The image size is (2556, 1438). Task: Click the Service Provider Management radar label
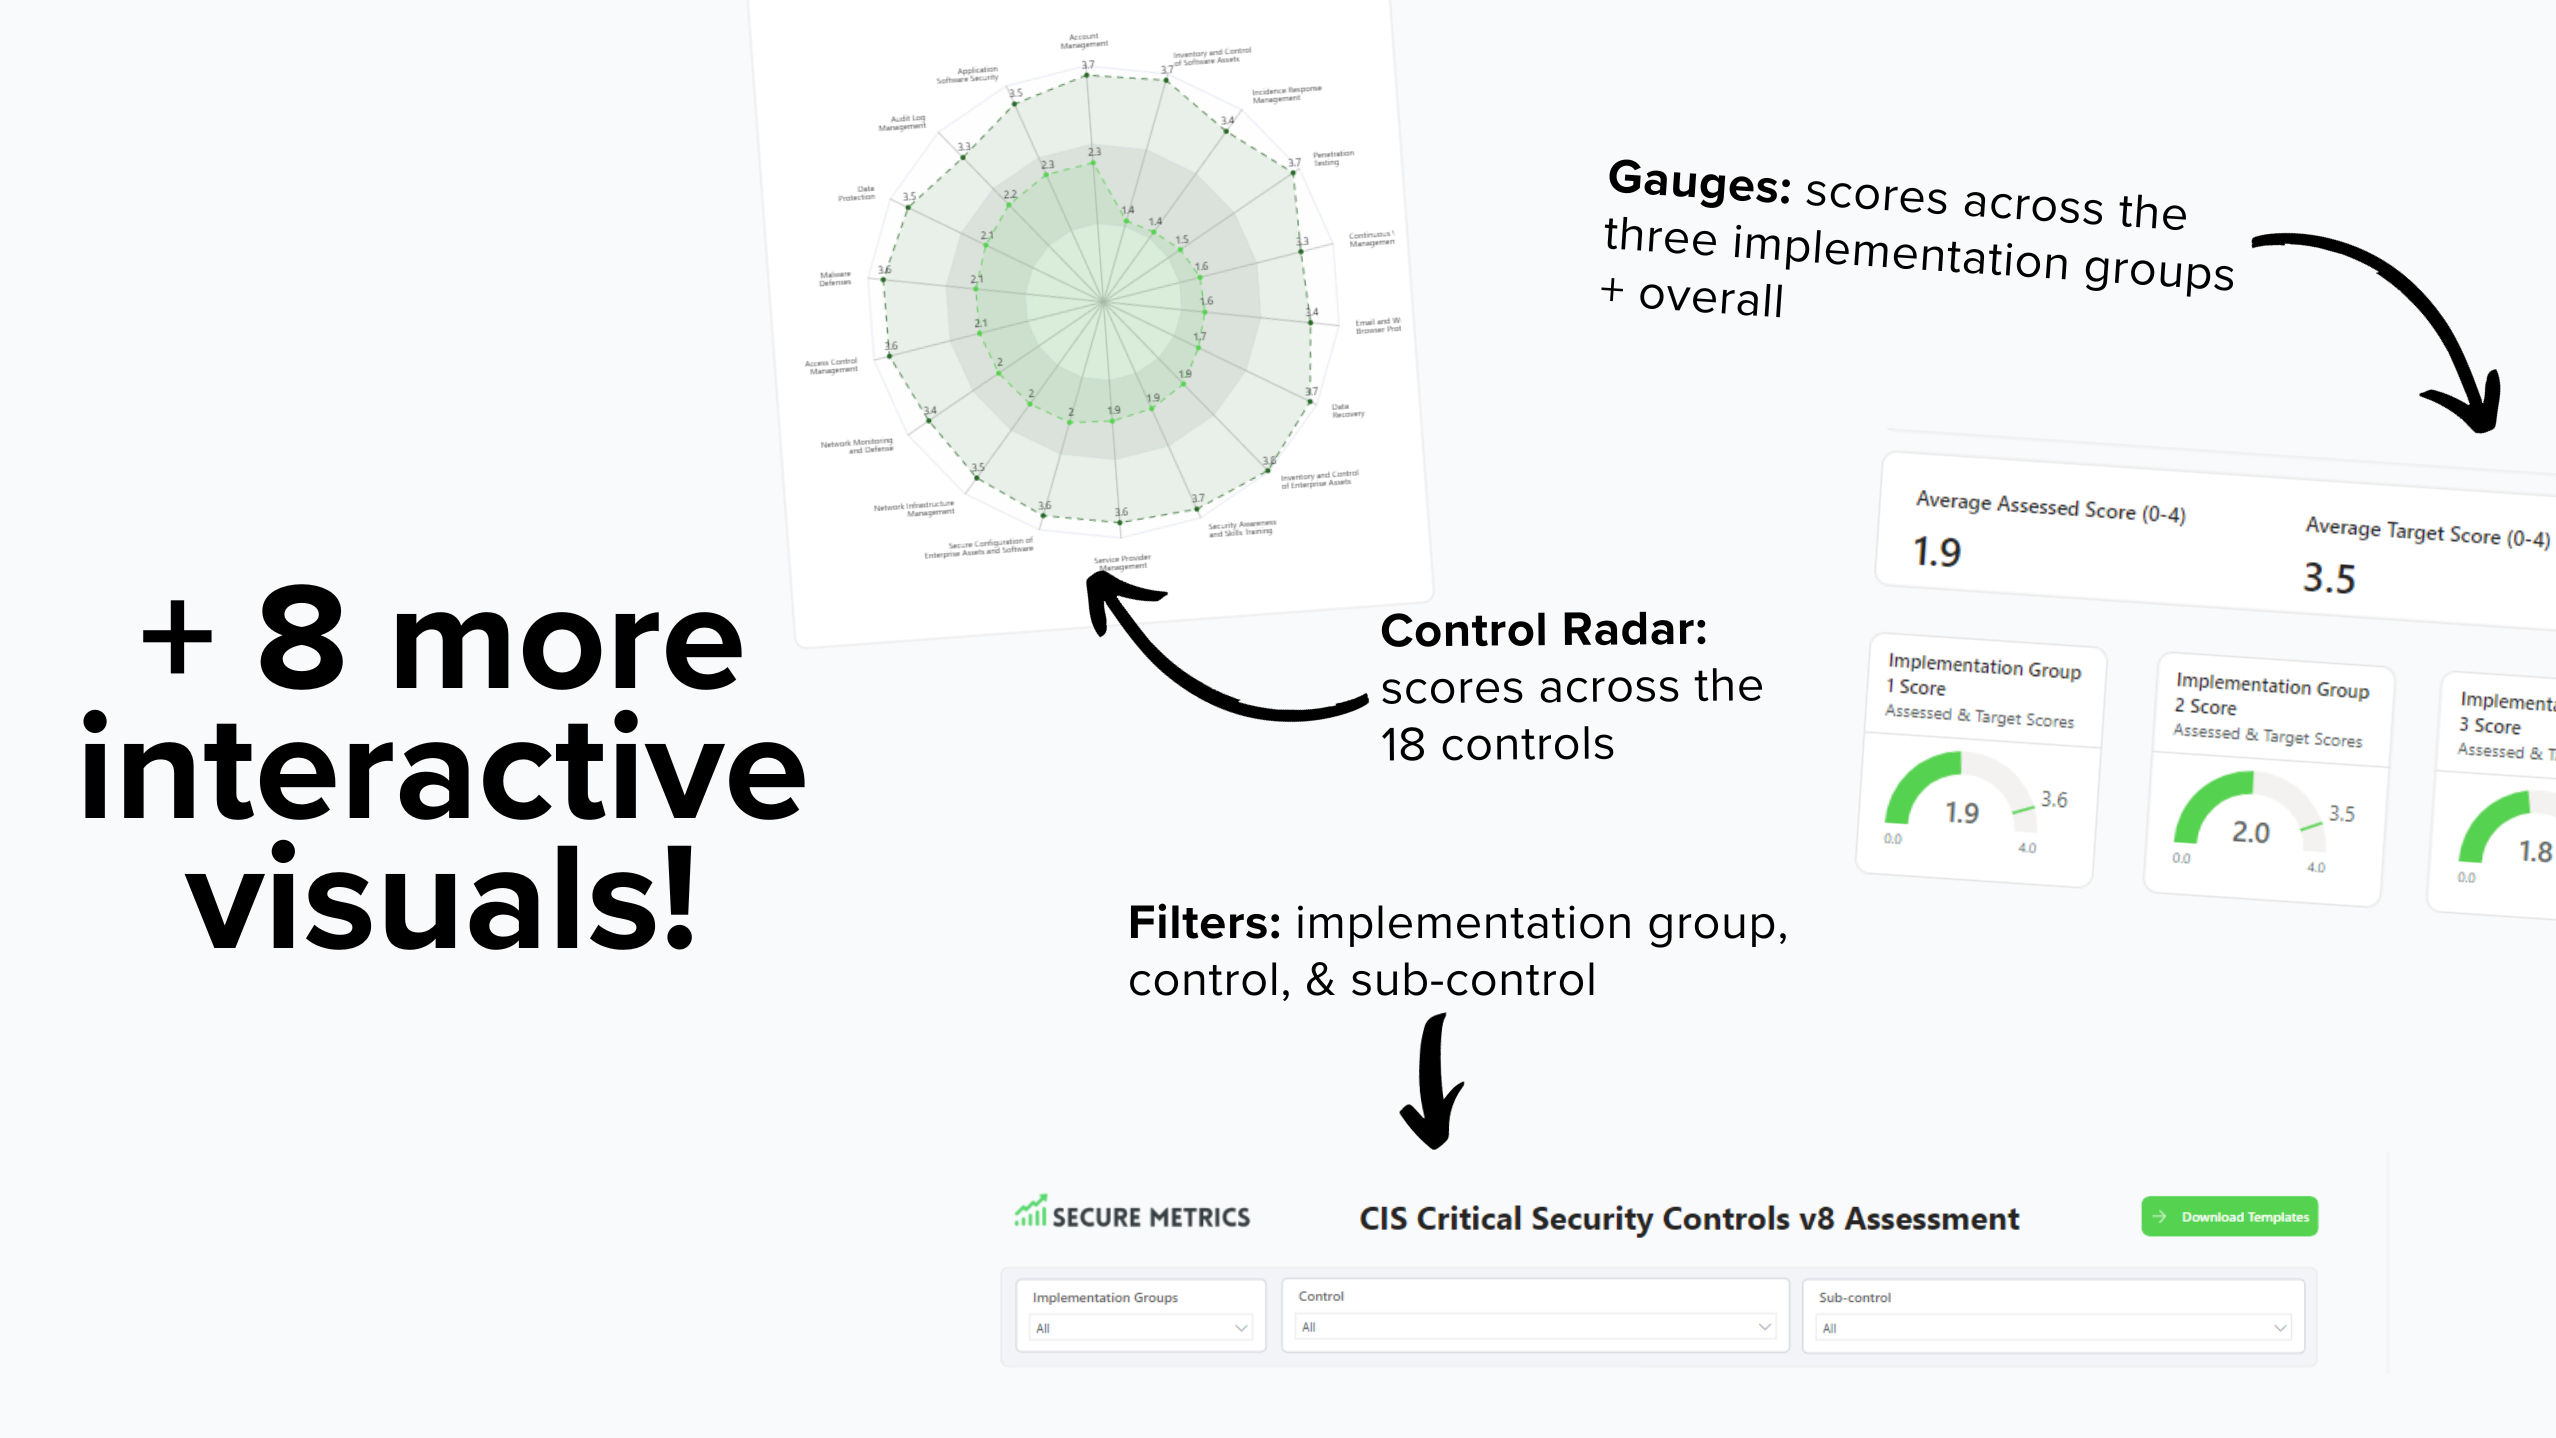coord(1122,562)
